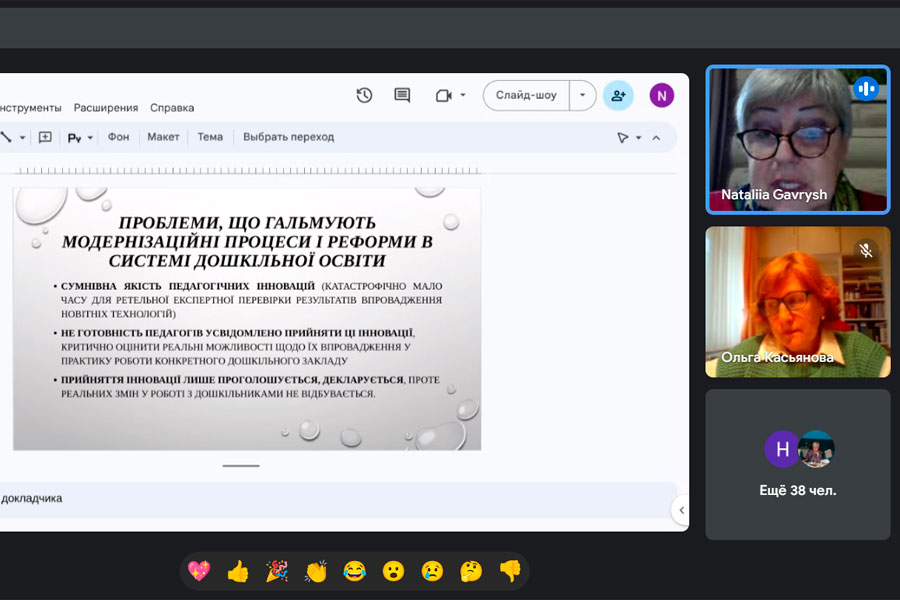This screenshot has height=600, width=900.
Task: Click the share add-person button
Action: pyautogui.click(x=618, y=95)
